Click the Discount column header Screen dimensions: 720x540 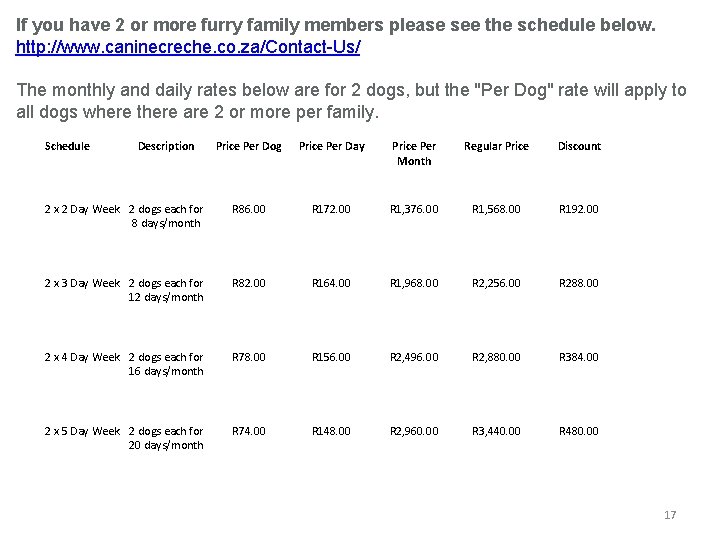(x=579, y=146)
